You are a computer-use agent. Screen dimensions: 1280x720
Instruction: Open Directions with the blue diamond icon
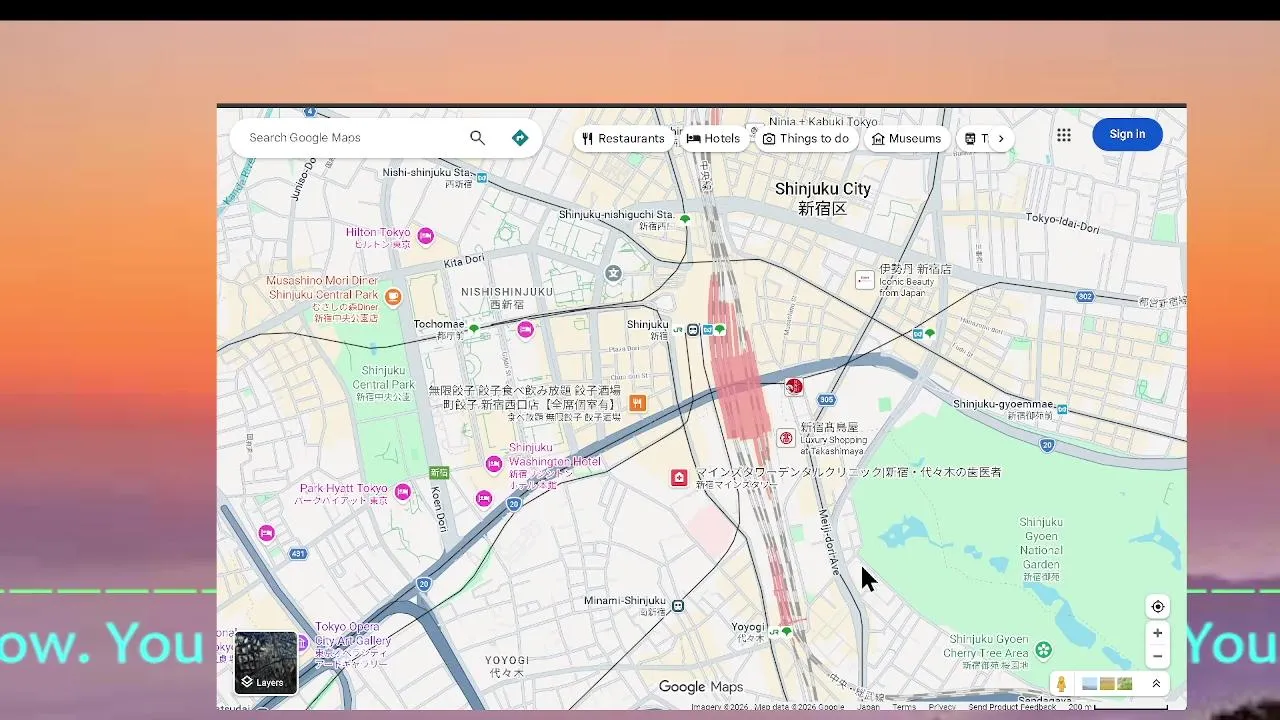(520, 138)
